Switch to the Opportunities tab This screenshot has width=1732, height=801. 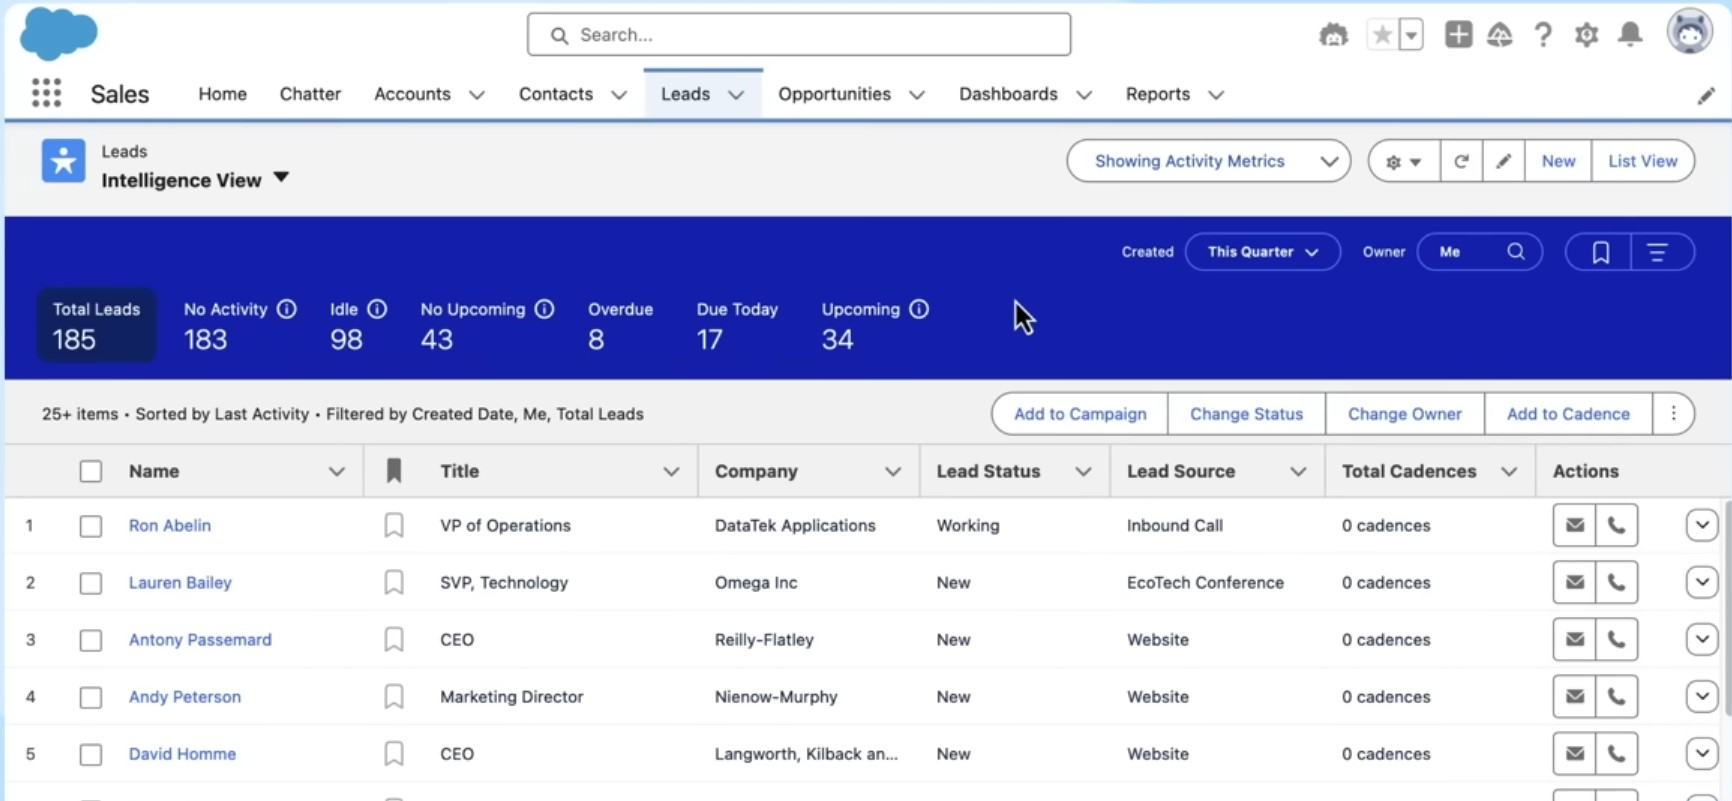click(x=834, y=94)
